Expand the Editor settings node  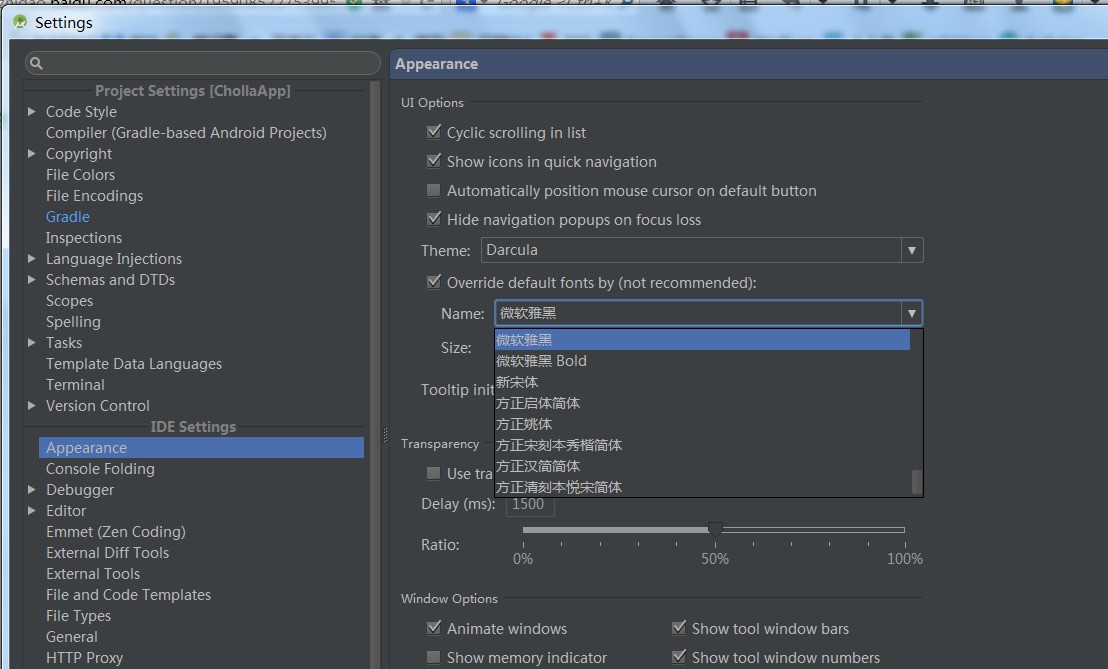31,510
